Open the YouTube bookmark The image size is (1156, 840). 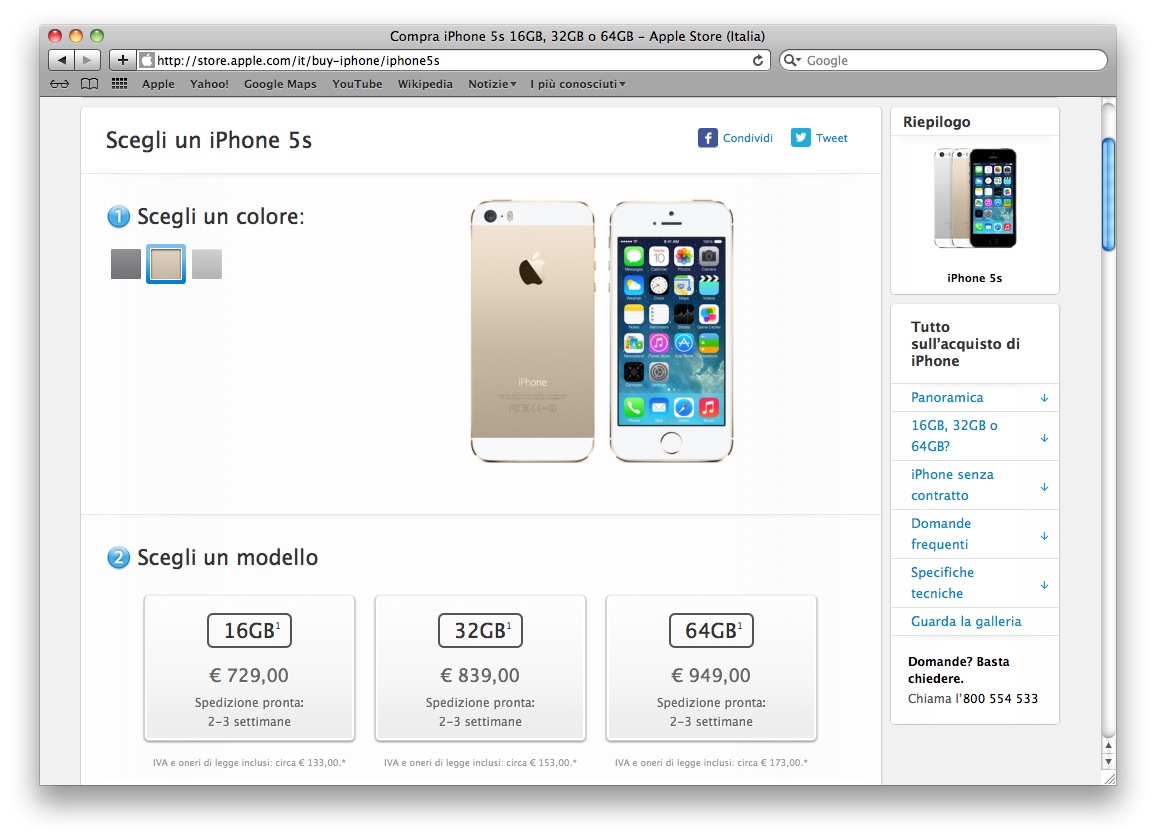pos(357,84)
